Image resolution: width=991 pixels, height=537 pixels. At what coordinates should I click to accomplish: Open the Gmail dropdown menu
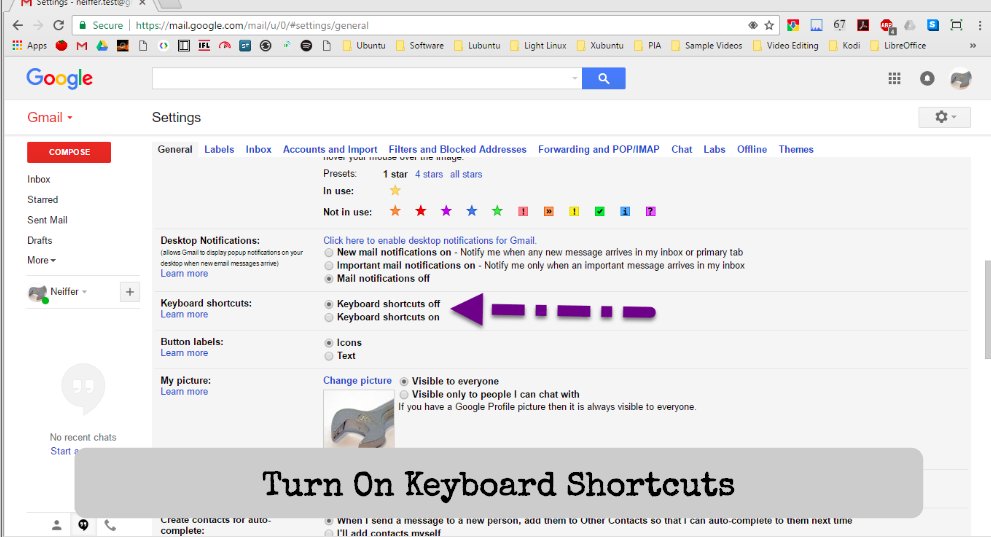(50, 118)
